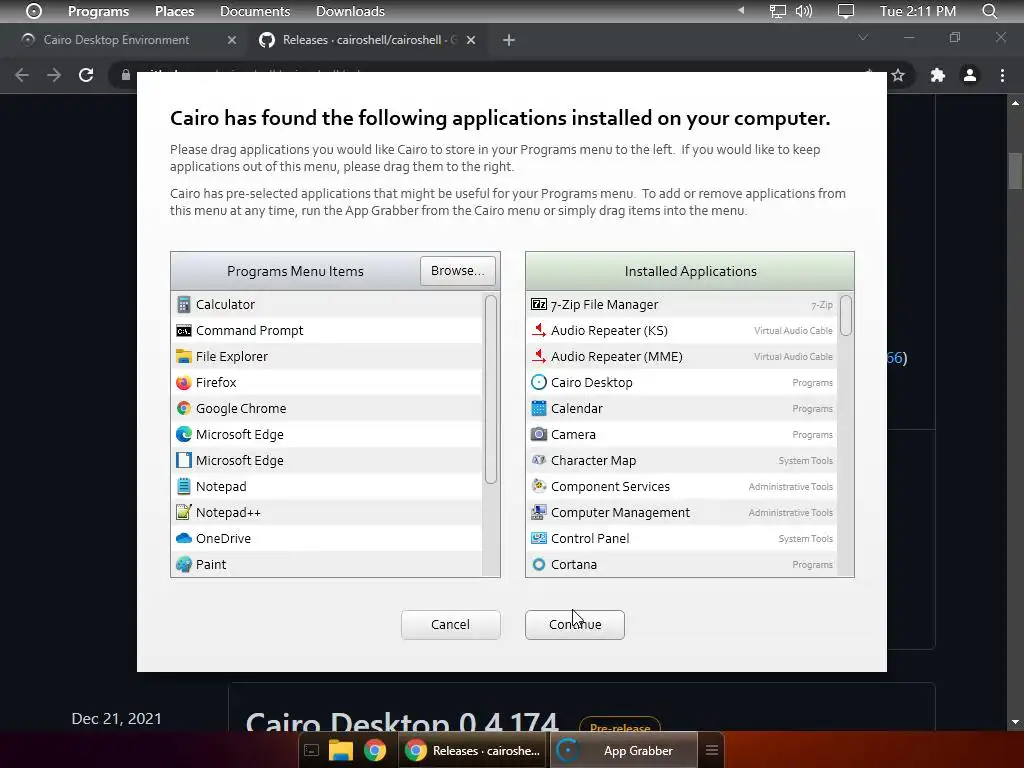Go back in the browser
Viewport: 1024px width, 768px height.
tap(22, 75)
